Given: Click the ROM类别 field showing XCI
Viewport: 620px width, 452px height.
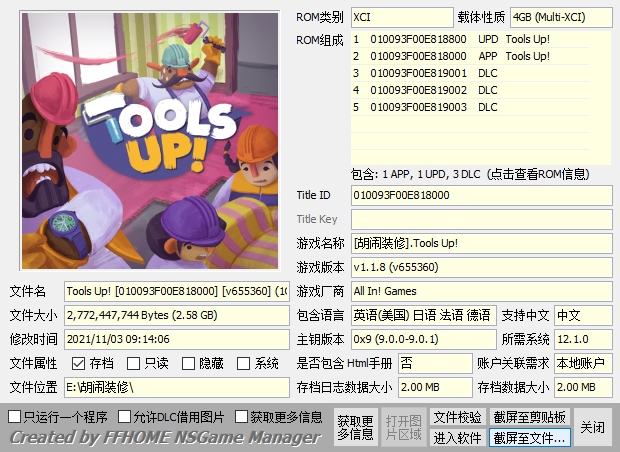Looking at the screenshot, I should coord(402,17).
